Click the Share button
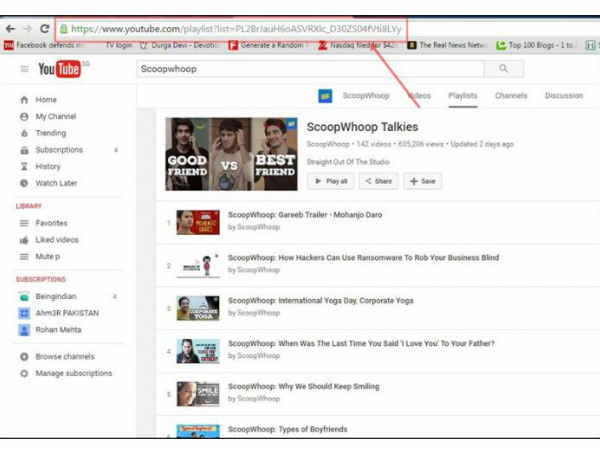Screen dimensions: 600x450 tap(378, 181)
